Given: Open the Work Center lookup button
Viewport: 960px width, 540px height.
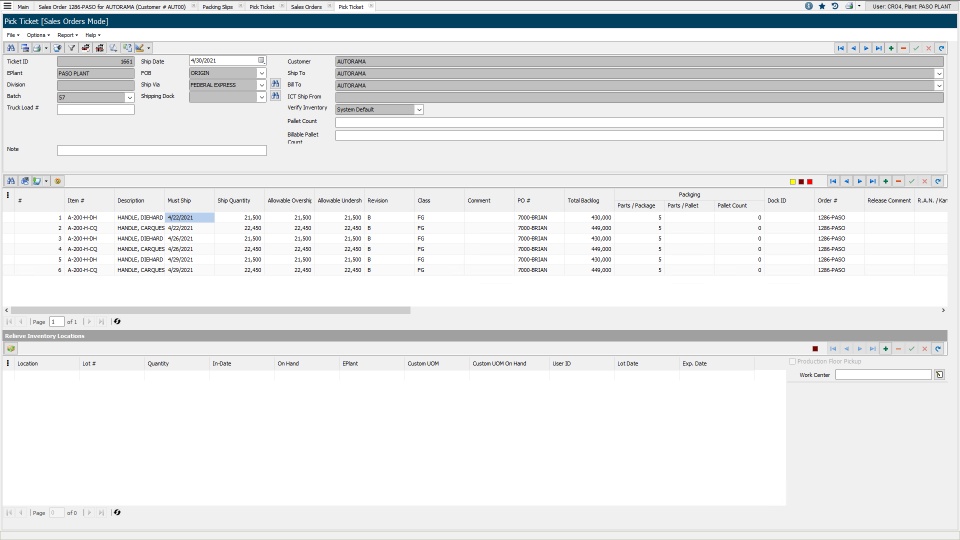Looking at the screenshot, I should click(x=939, y=374).
